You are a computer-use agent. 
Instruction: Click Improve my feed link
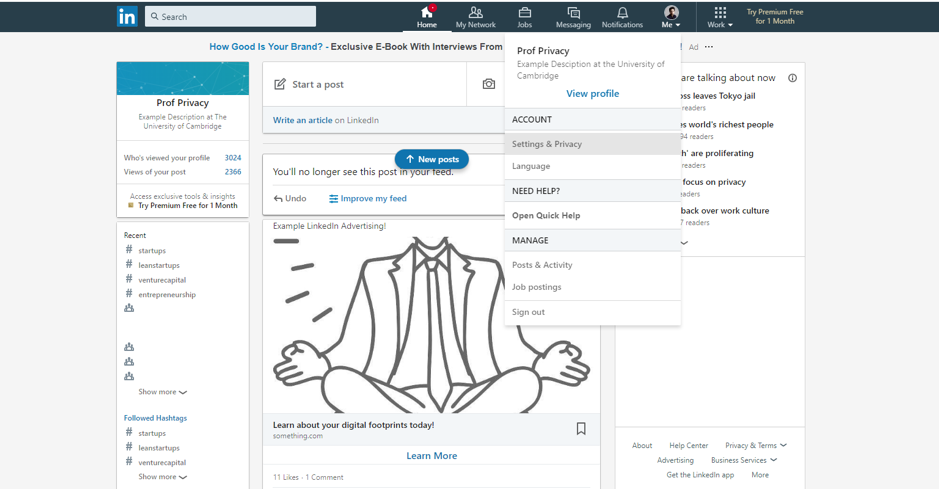tap(368, 199)
